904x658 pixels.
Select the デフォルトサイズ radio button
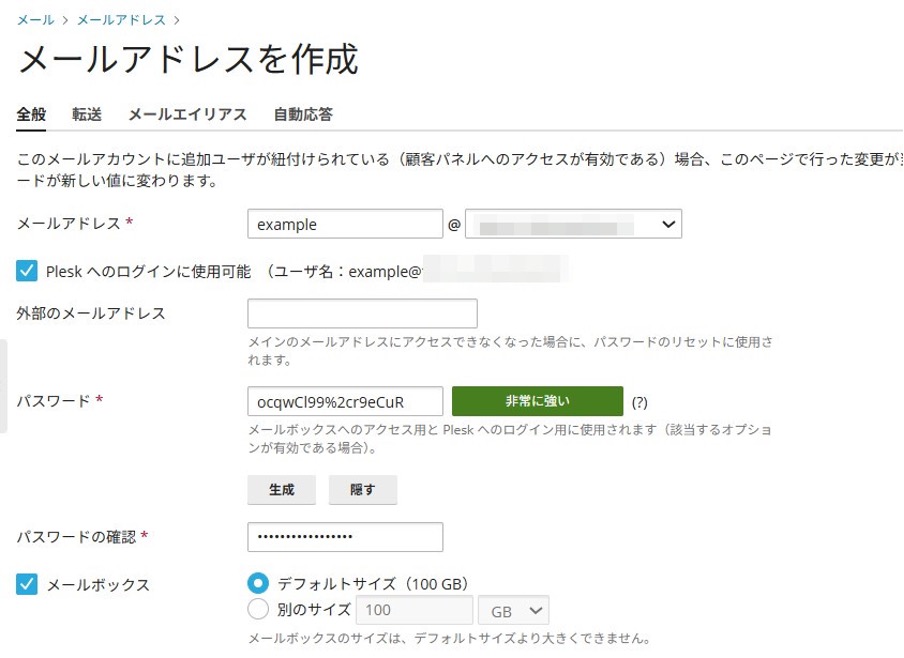click(x=258, y=583)
